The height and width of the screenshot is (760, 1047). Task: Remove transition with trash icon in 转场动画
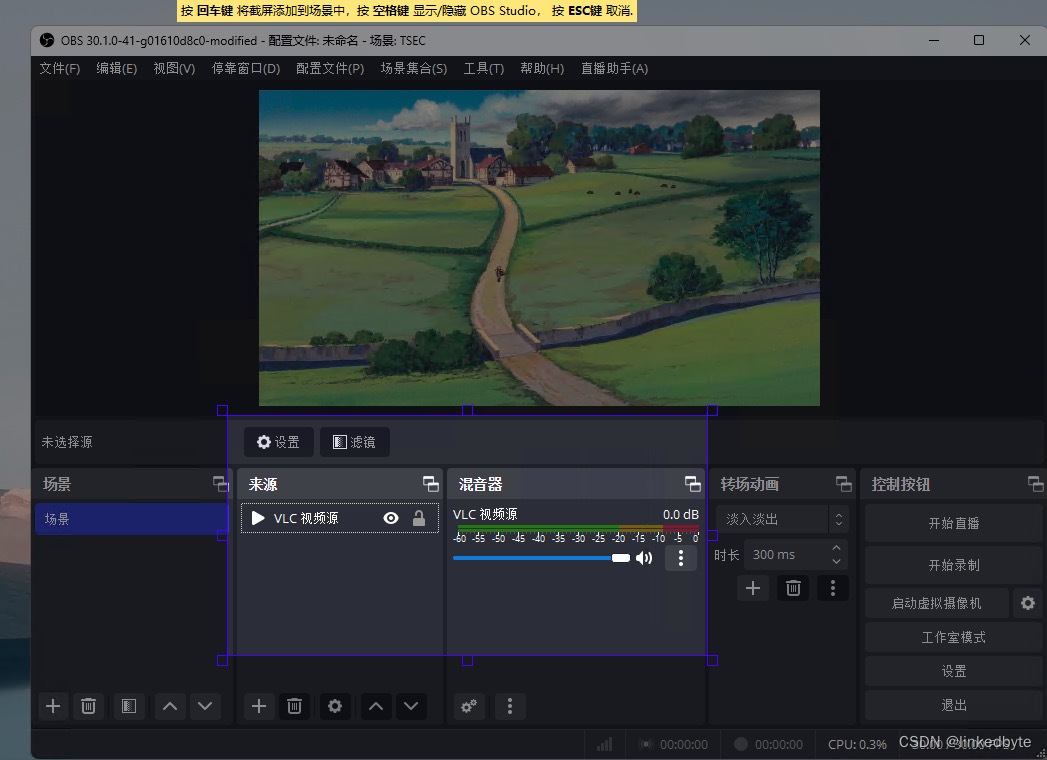[793, 588]
